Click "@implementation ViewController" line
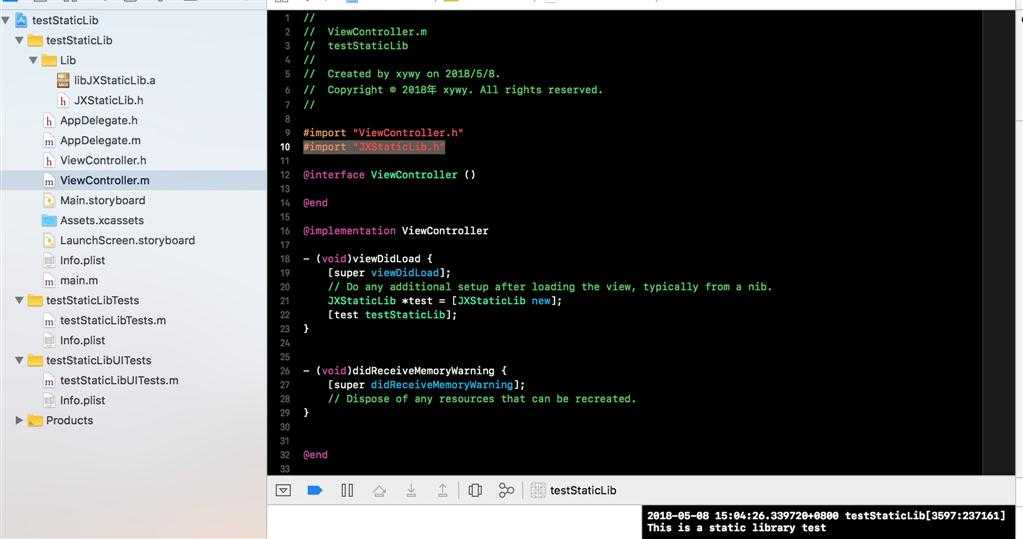 (x=395, y=231)
